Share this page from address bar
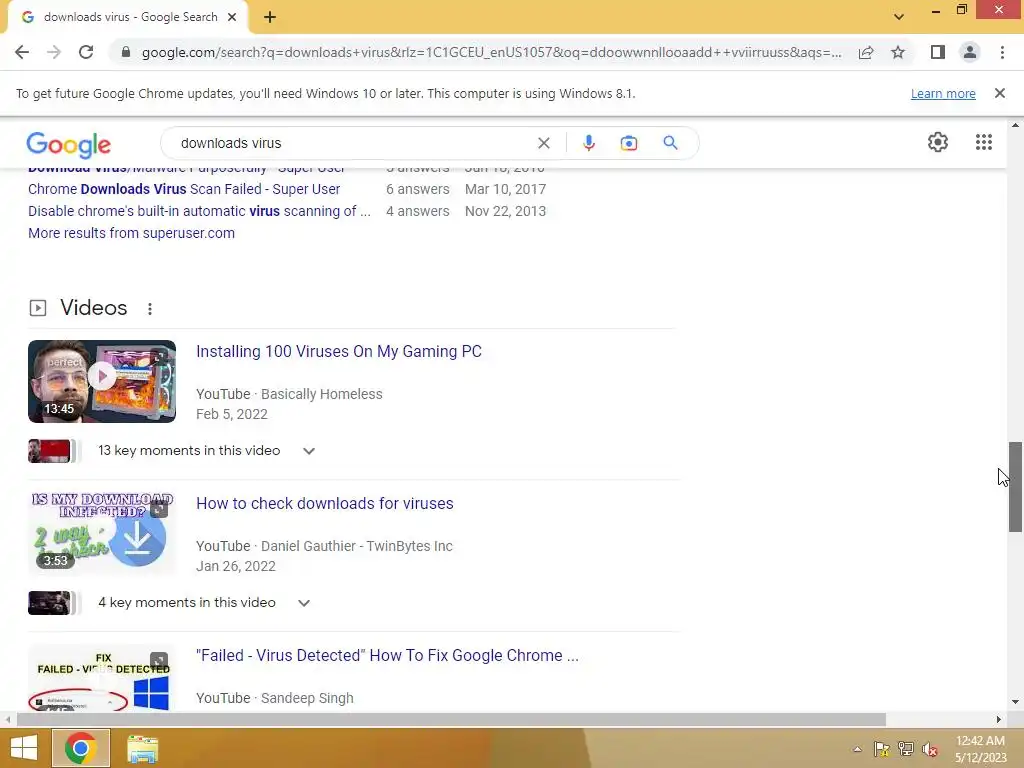 click(866, 52)
